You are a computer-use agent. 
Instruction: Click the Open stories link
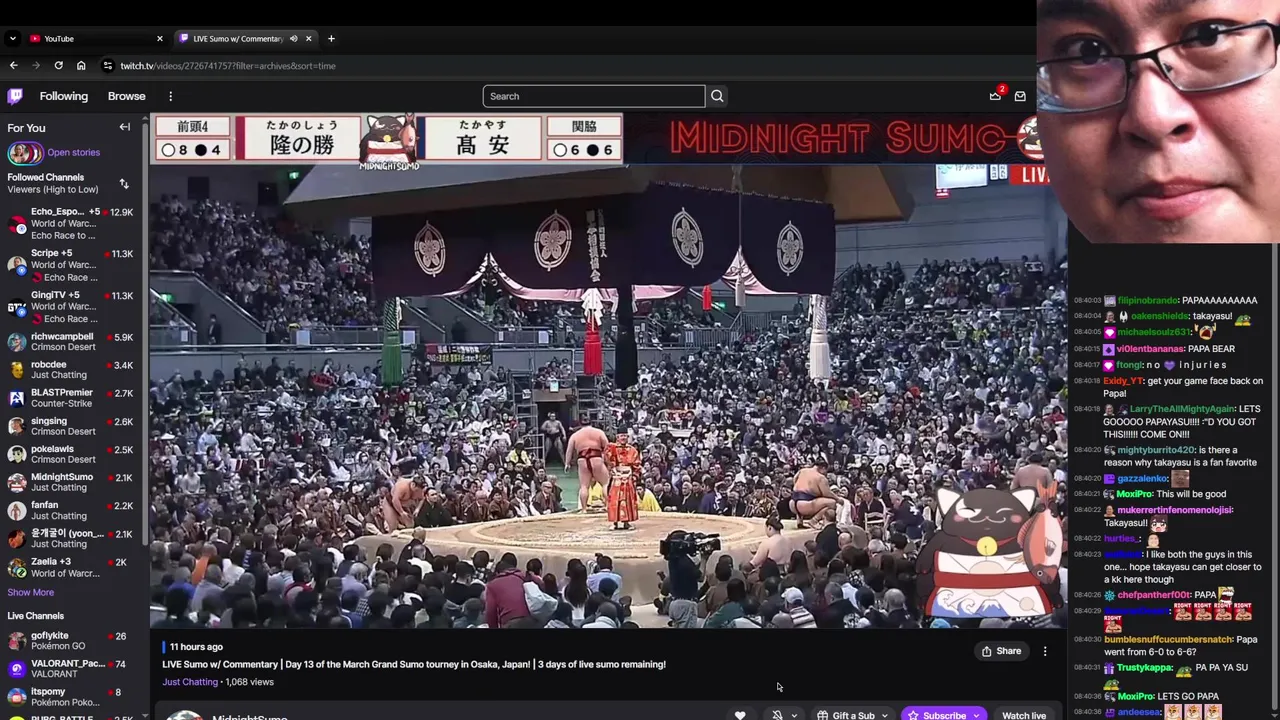pyautogui.click(x=73, y=152)
